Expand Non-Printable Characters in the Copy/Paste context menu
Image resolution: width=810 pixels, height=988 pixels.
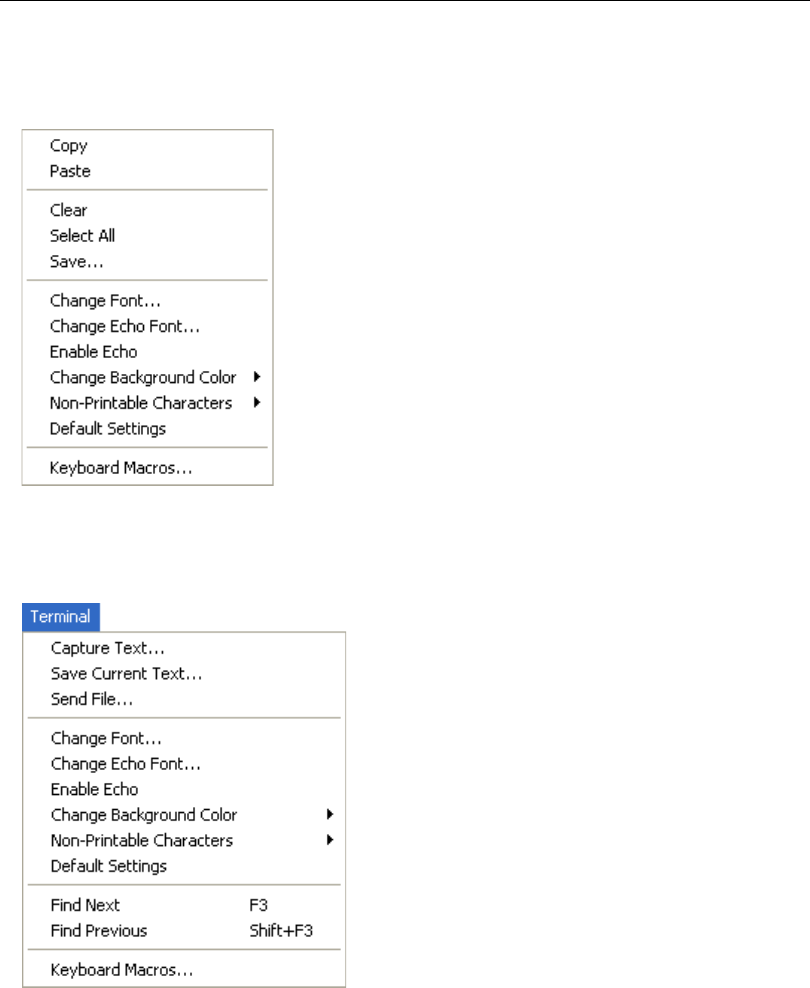[x=141, y=403]
